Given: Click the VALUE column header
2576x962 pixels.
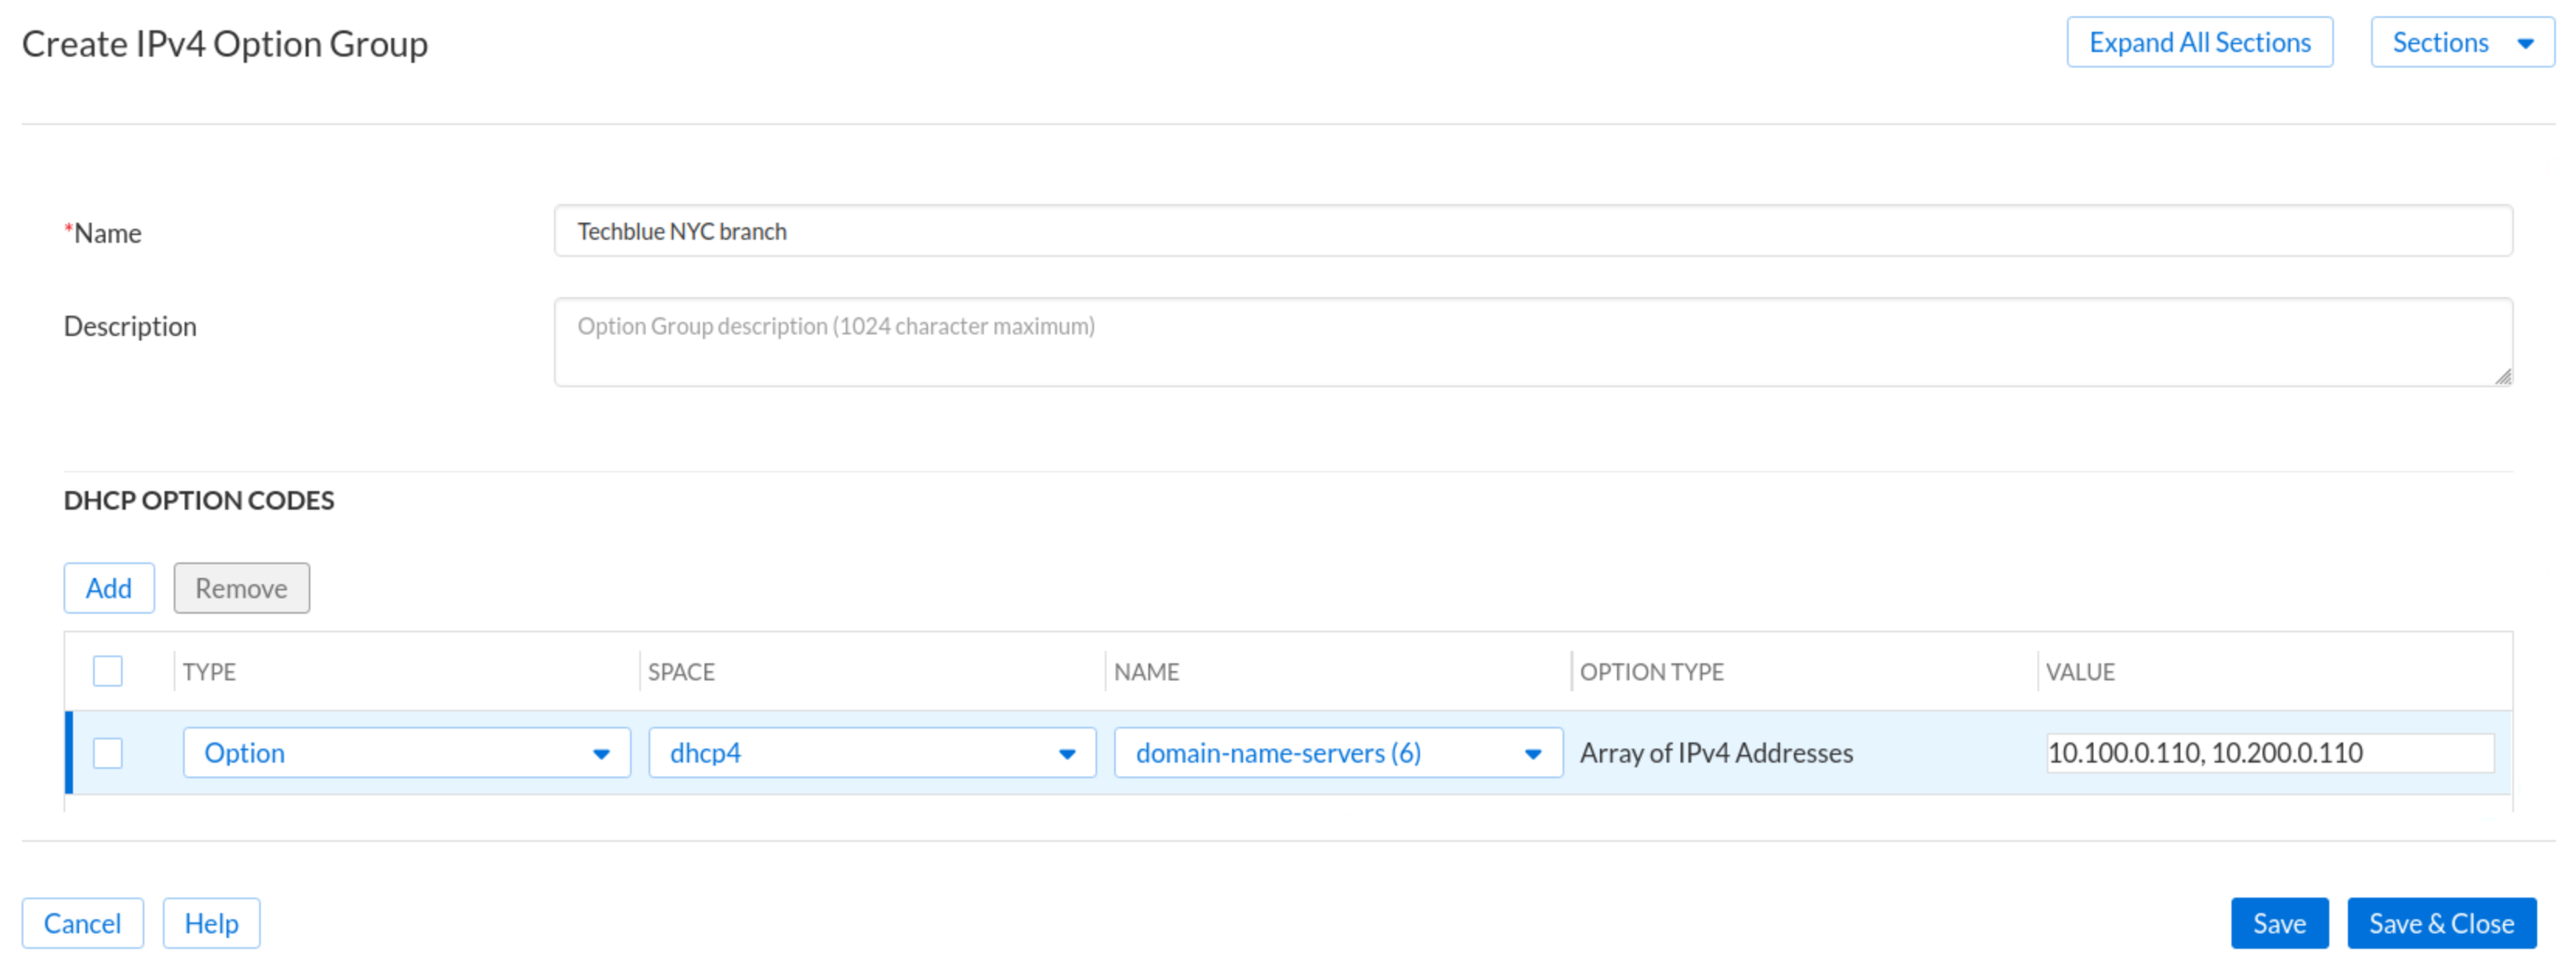Looking at the screenshot, I should (x=2079, y=672).
